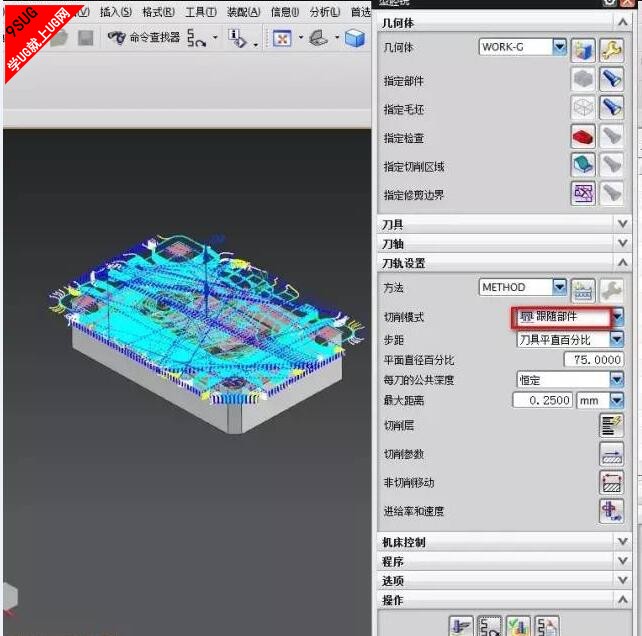Screen dimensions: 642x636
Task: Expand the Program (程序) section
Action: pos(622,561)
